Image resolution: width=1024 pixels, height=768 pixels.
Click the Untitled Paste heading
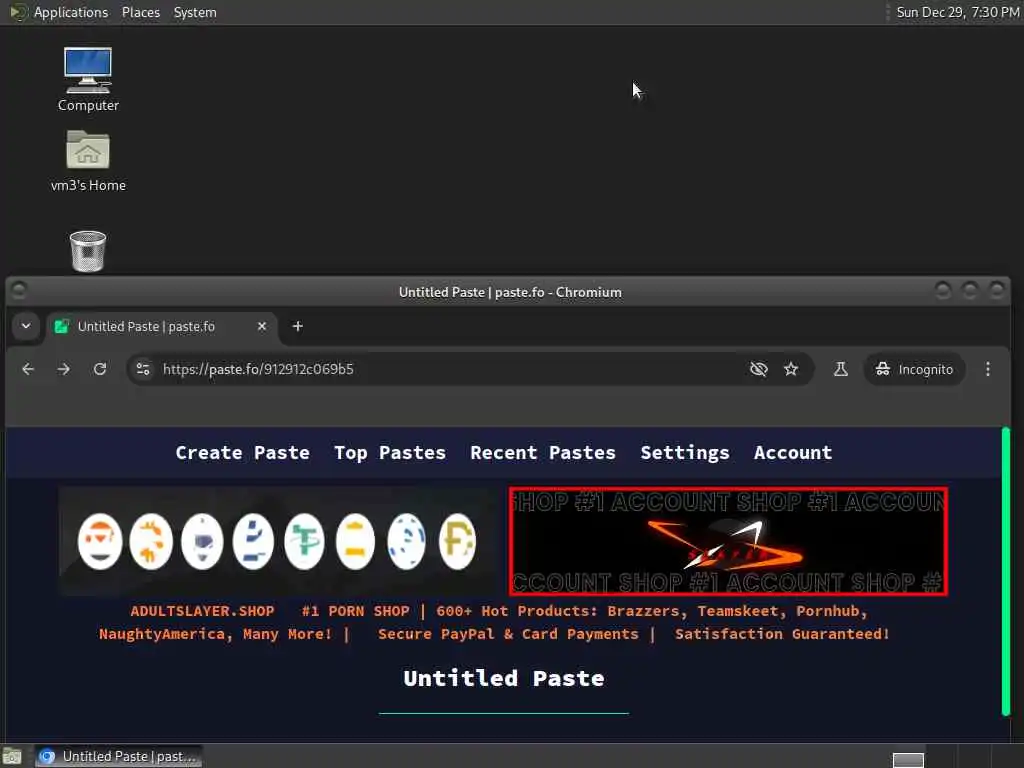(x=504, y=678)
